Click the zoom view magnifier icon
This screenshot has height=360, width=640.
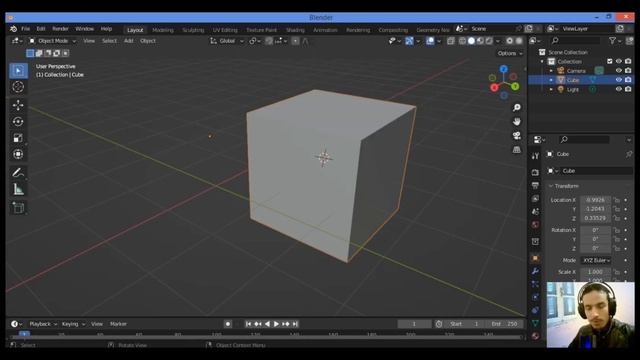(x=517, y=107)
